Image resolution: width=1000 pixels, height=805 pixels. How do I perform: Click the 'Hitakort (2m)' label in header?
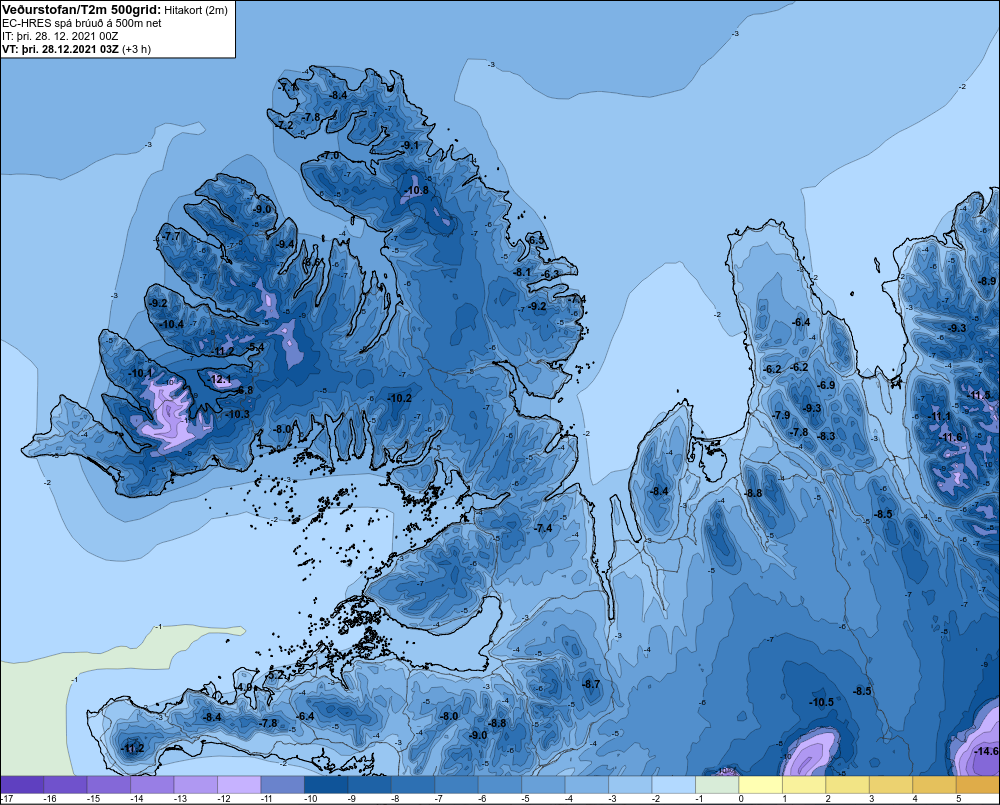point(196,10)
